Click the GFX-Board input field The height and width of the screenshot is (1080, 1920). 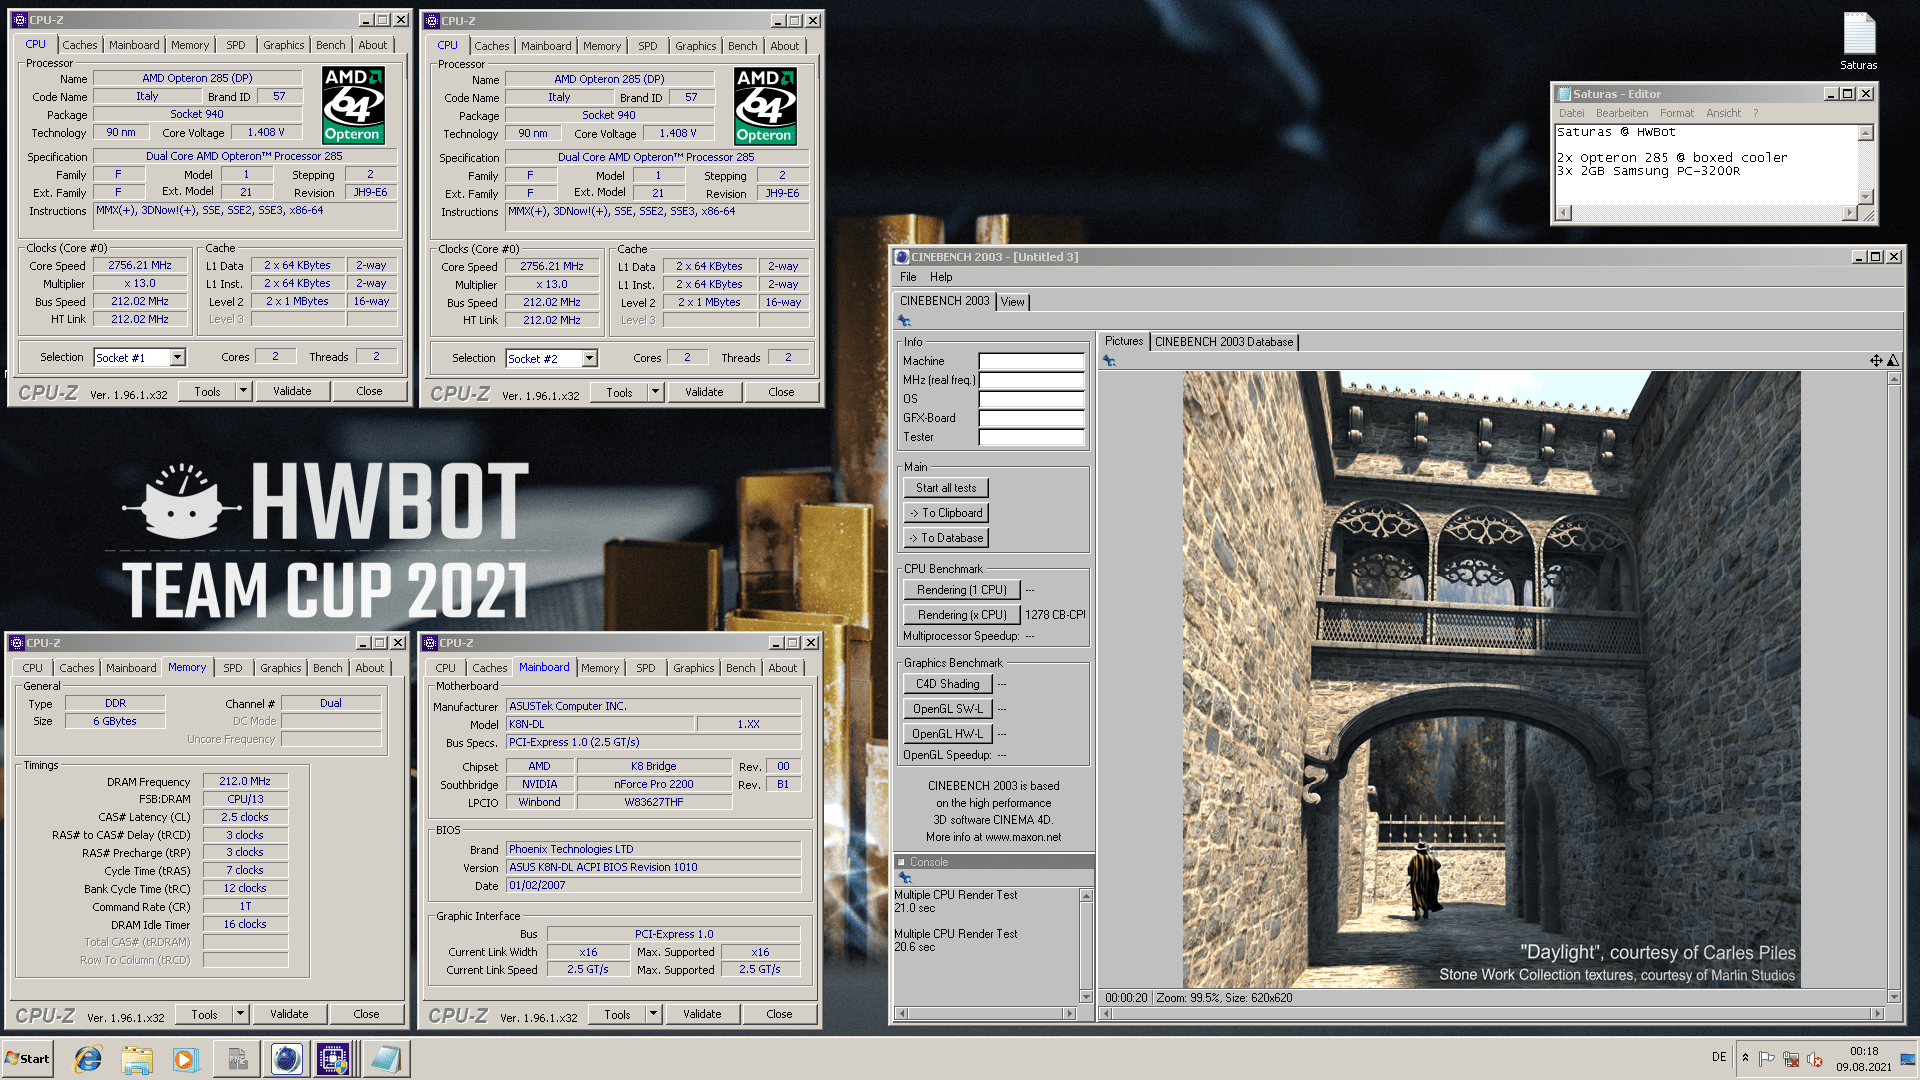(x=1031, y=418)
